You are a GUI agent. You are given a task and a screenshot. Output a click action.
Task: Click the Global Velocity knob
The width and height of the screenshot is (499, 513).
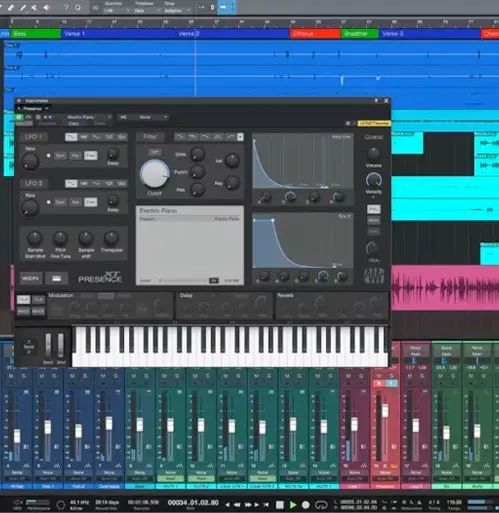[373, 180]
